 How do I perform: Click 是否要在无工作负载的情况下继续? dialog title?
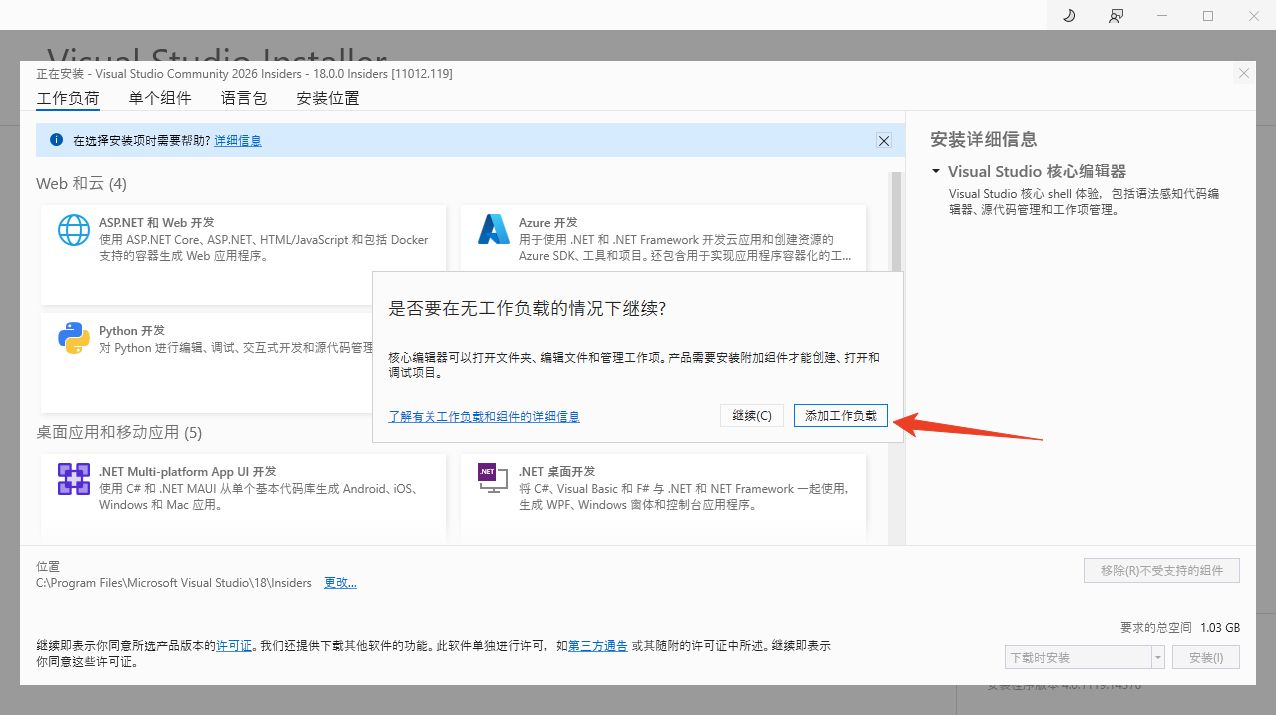point(527,308)
